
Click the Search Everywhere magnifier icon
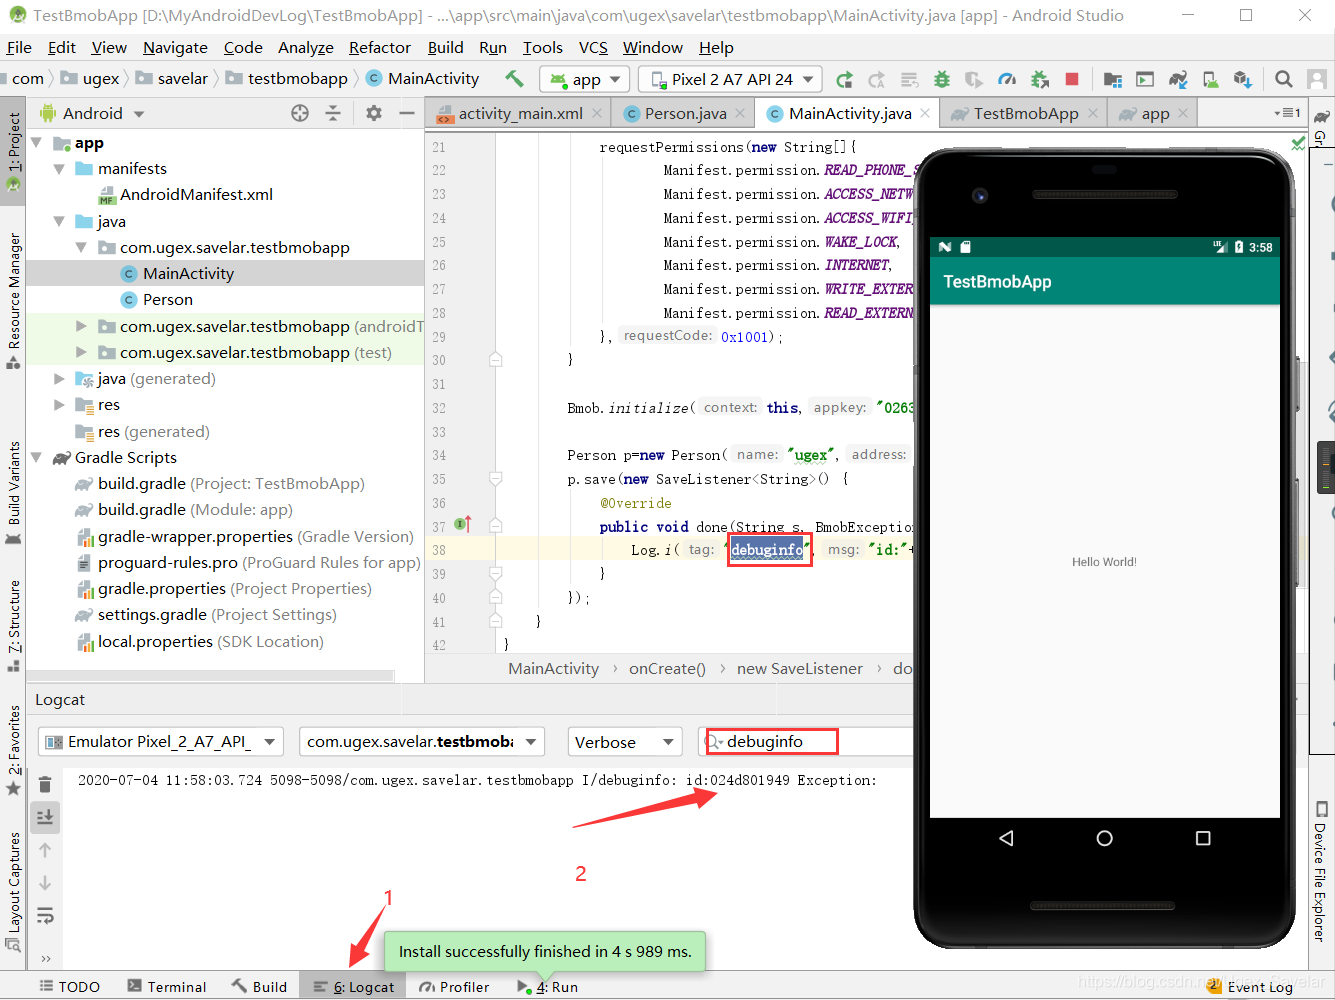[1284, 79]
